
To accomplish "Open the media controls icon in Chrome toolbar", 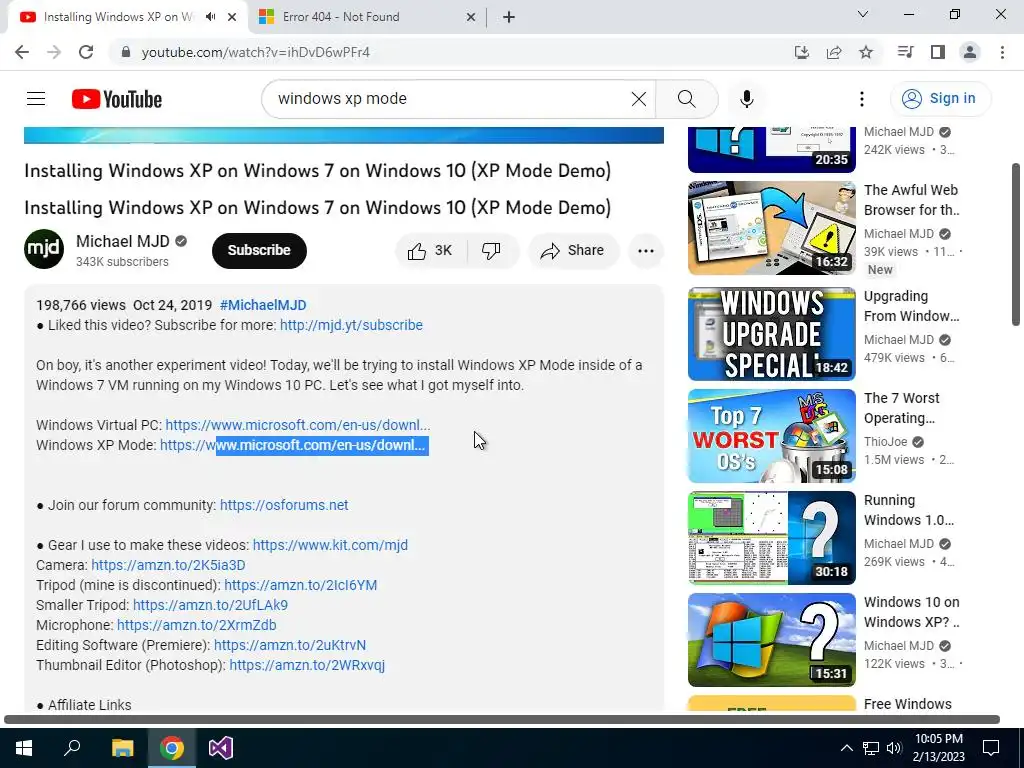I will point(905,52).
